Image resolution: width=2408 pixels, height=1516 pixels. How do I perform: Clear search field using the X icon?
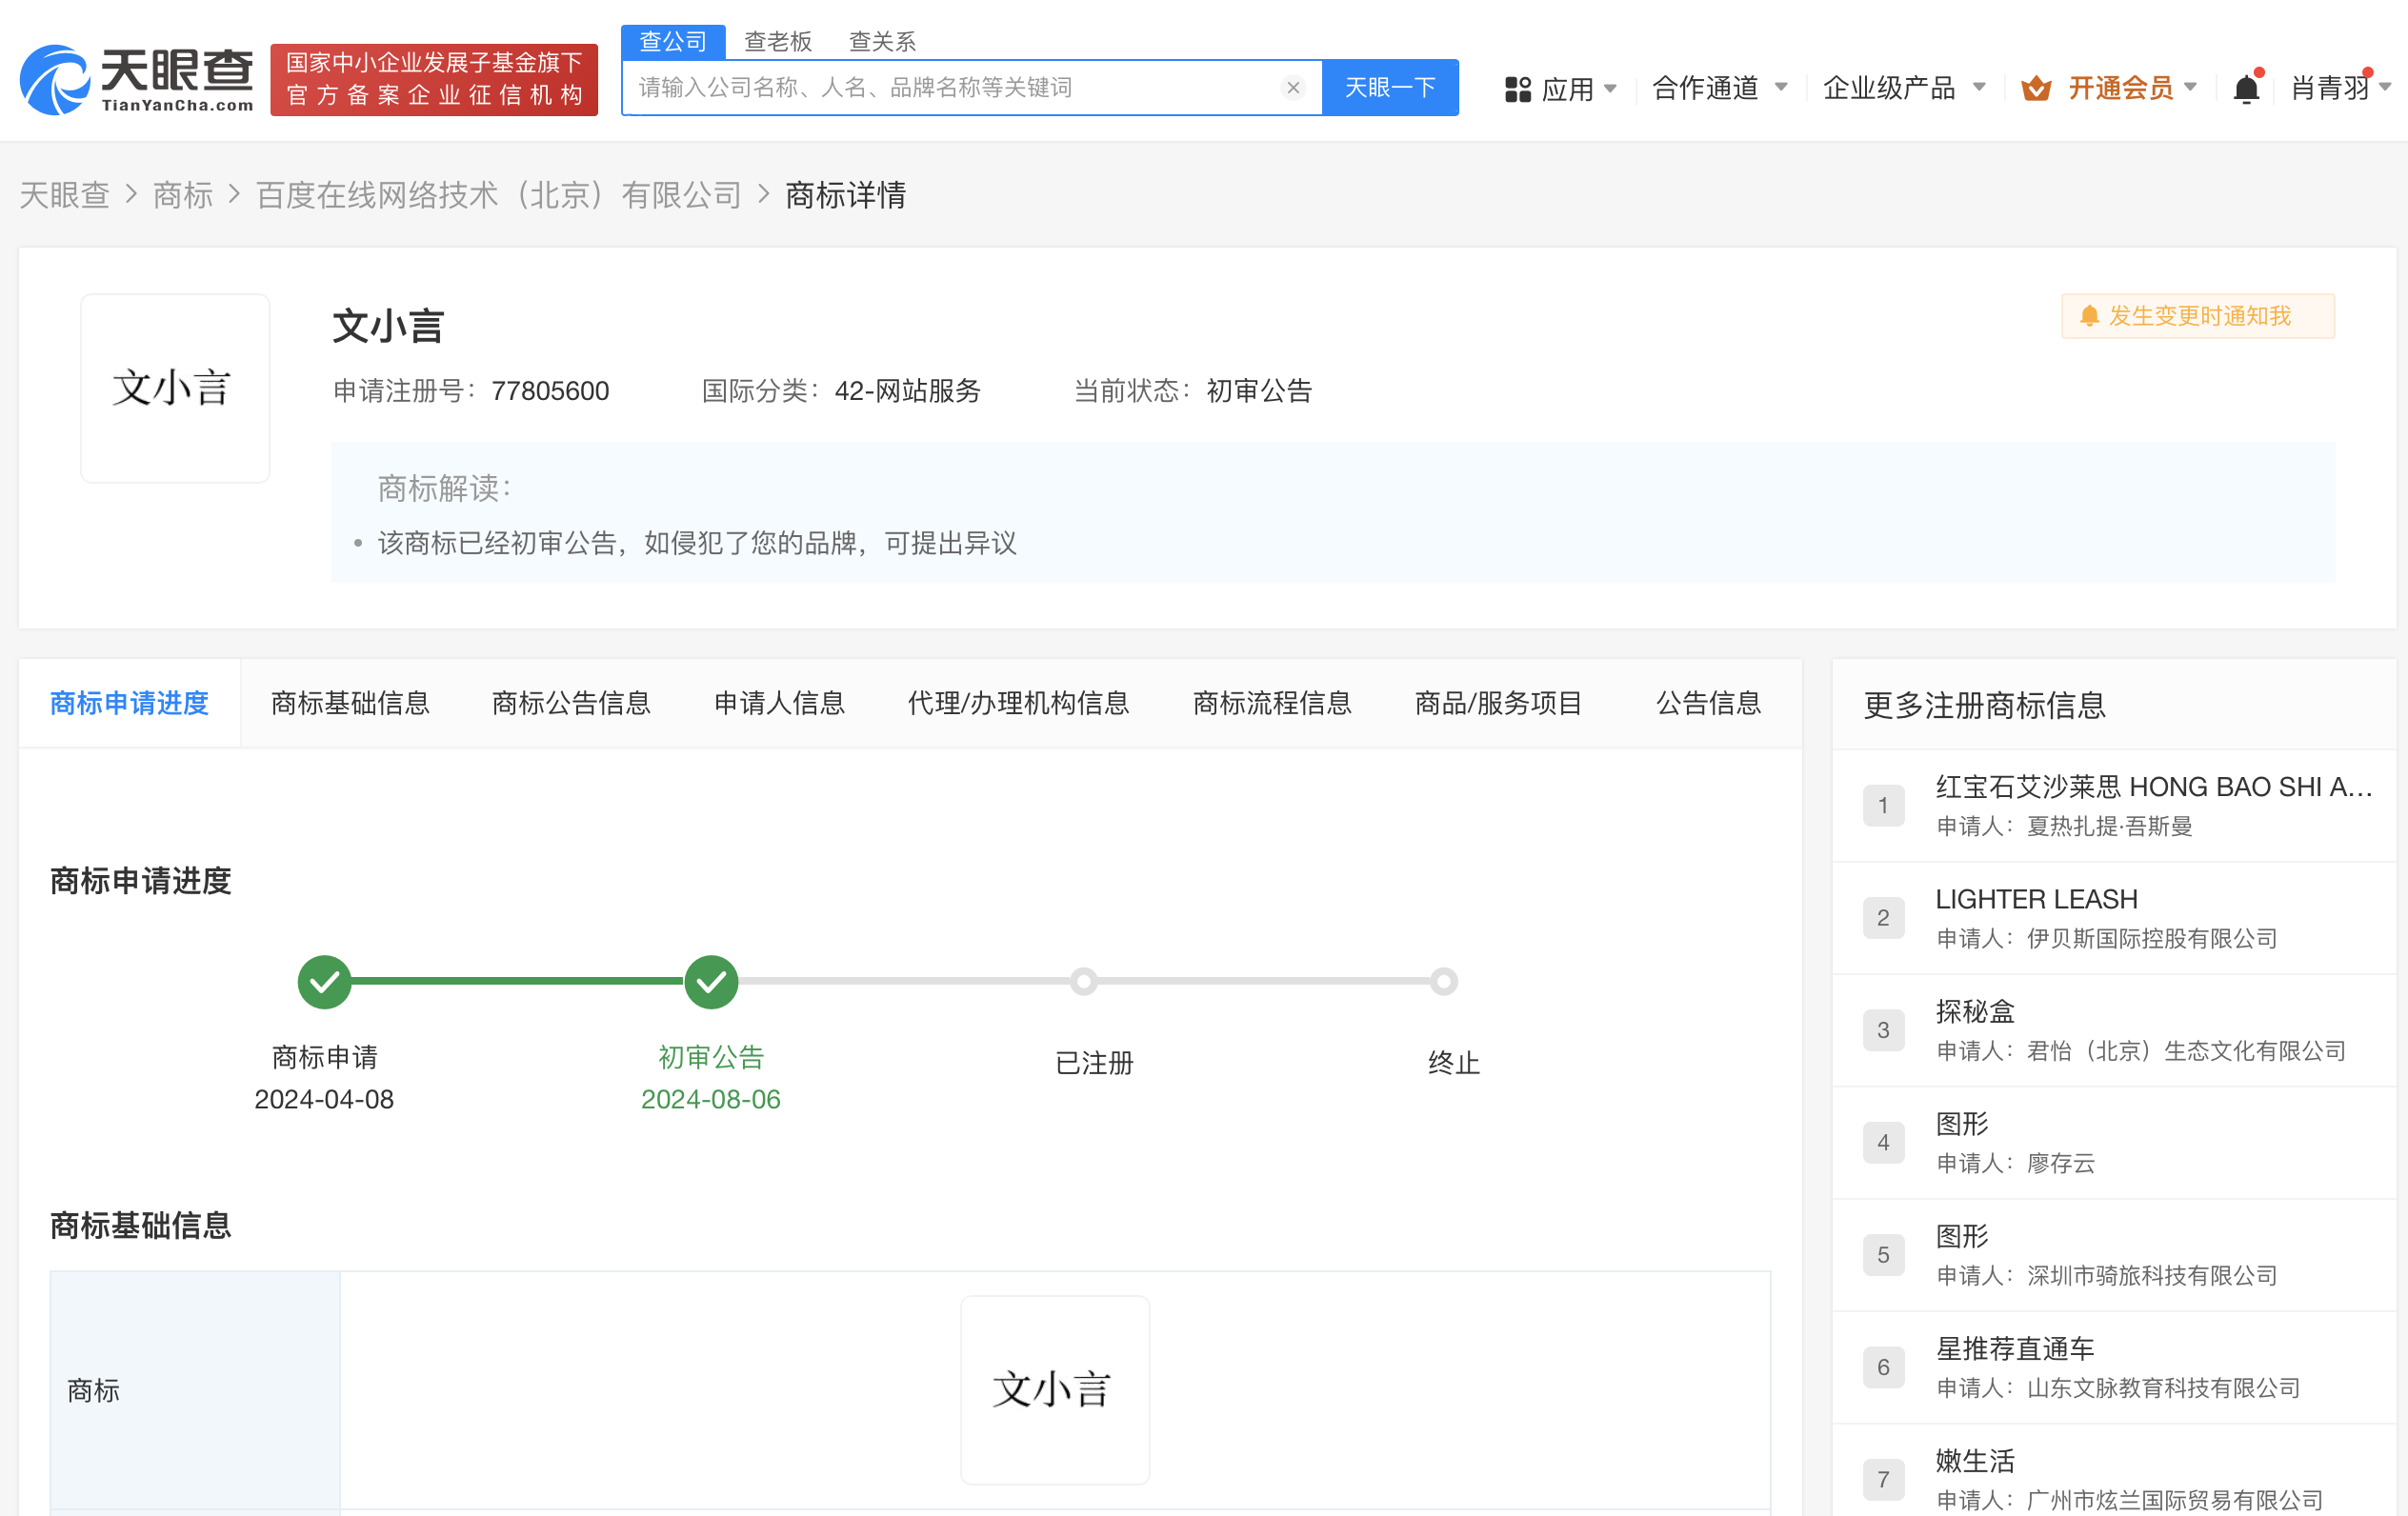pos(1292,87)
